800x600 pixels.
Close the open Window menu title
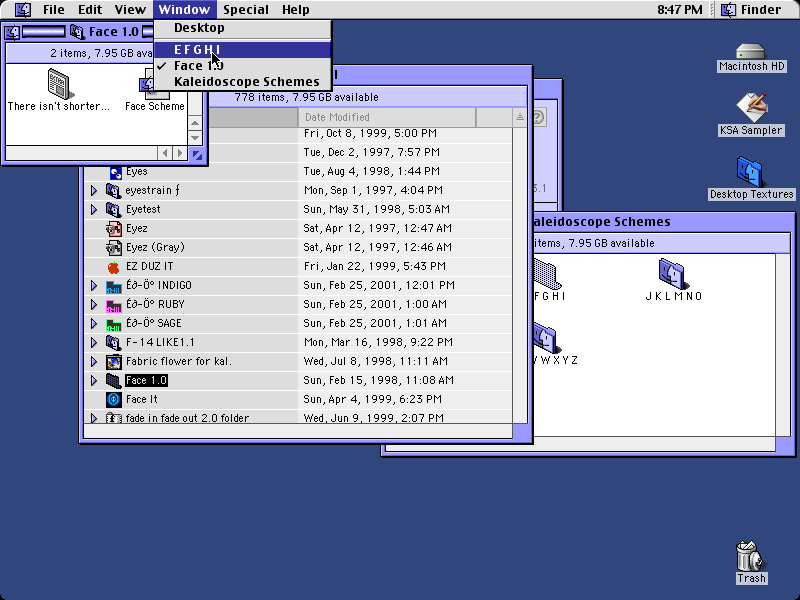pos(184,10)
